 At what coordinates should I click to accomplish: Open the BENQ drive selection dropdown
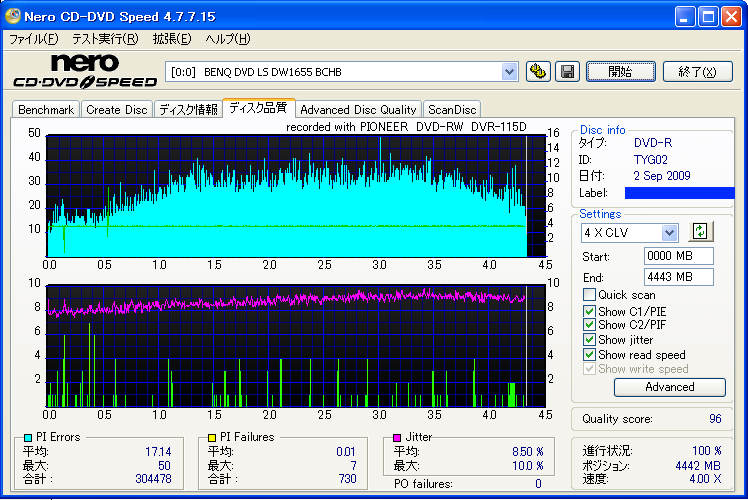click(x=509, y=71)
